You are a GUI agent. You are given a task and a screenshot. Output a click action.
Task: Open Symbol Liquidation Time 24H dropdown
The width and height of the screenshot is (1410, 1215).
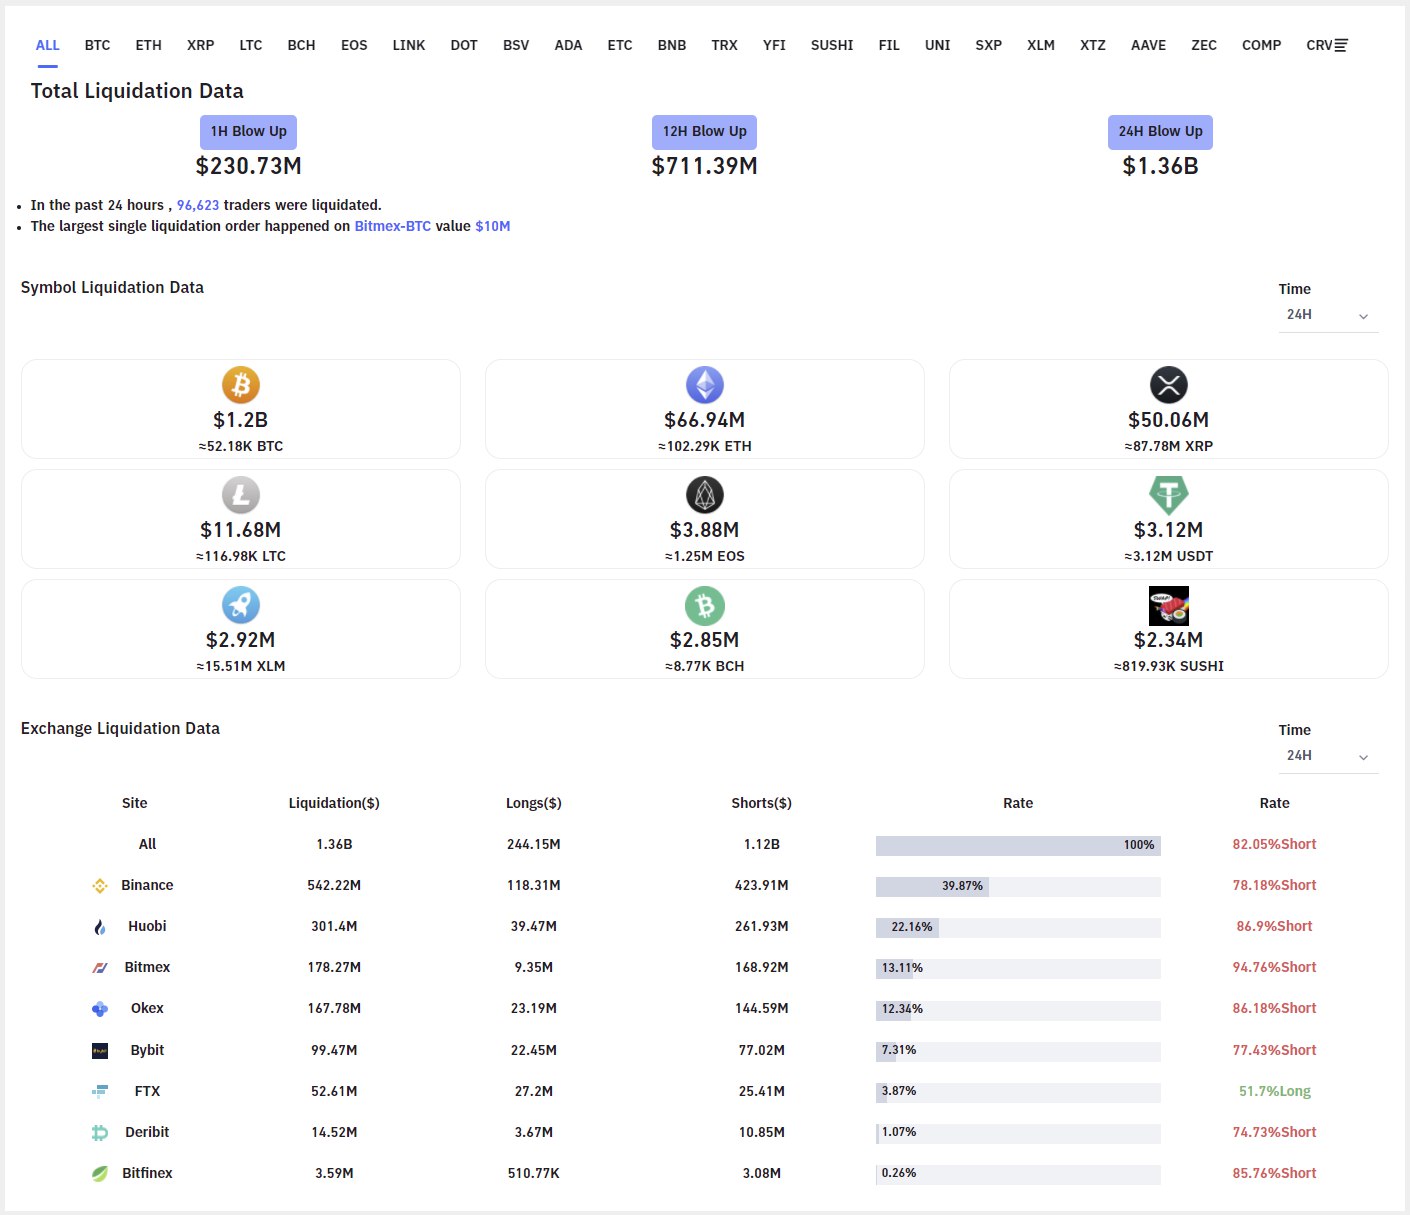coord(1328,315)
